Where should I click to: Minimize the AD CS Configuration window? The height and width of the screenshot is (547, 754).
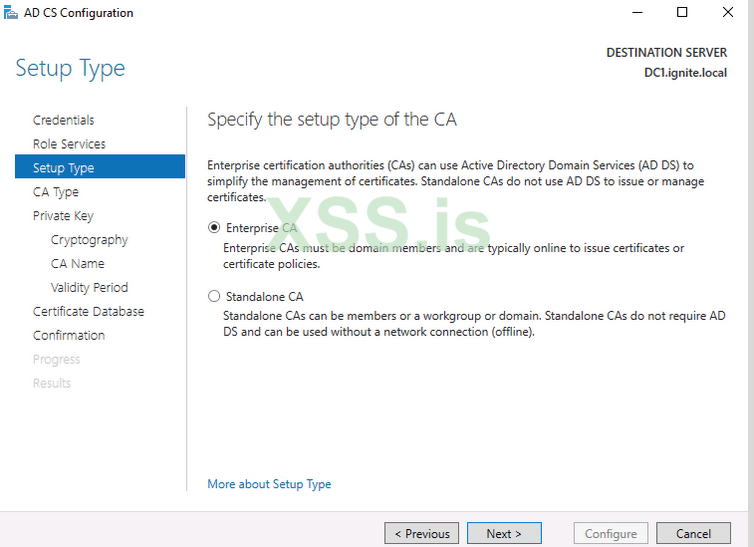pyautogui.click(x=637, y=13)
